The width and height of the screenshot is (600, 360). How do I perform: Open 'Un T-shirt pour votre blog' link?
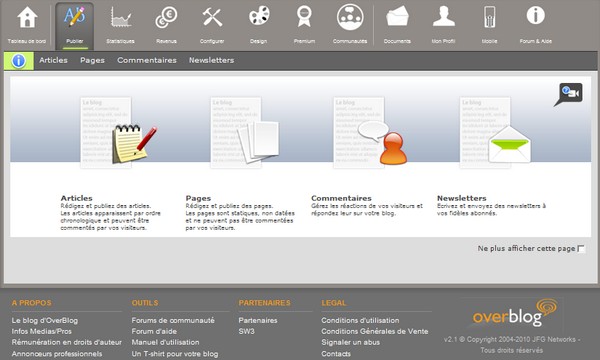coord(175,354)
